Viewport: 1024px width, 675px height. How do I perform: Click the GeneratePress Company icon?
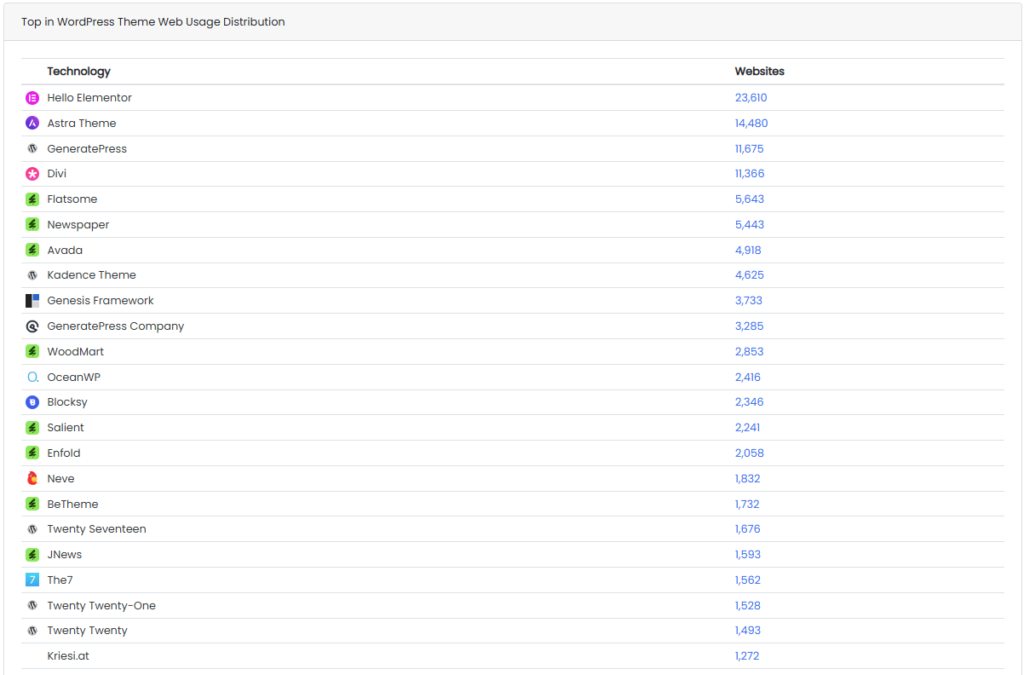(32, 326)
